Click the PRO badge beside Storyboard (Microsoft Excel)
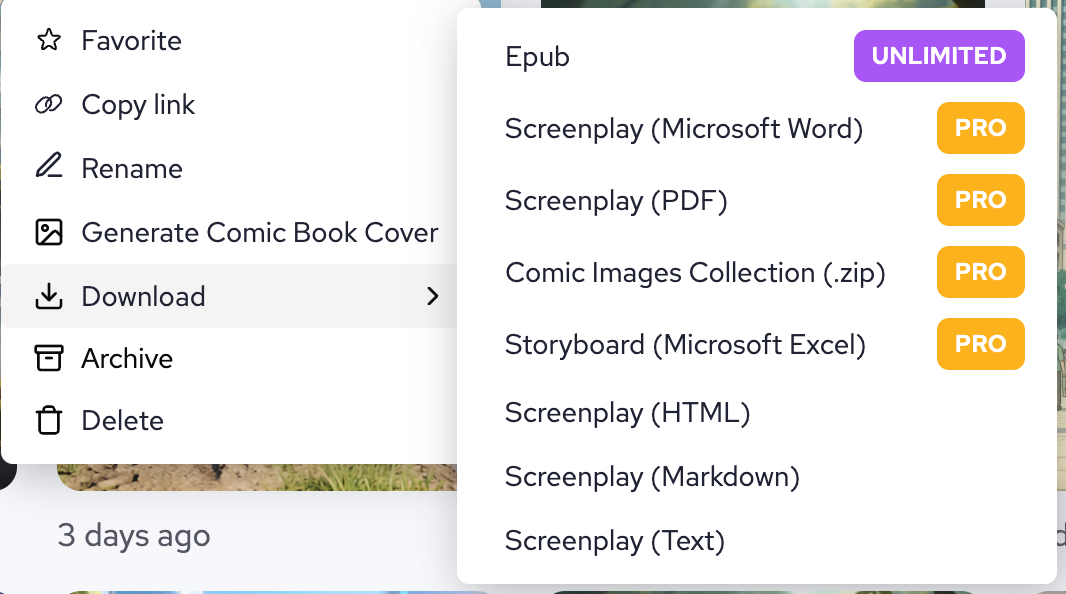 980,344
